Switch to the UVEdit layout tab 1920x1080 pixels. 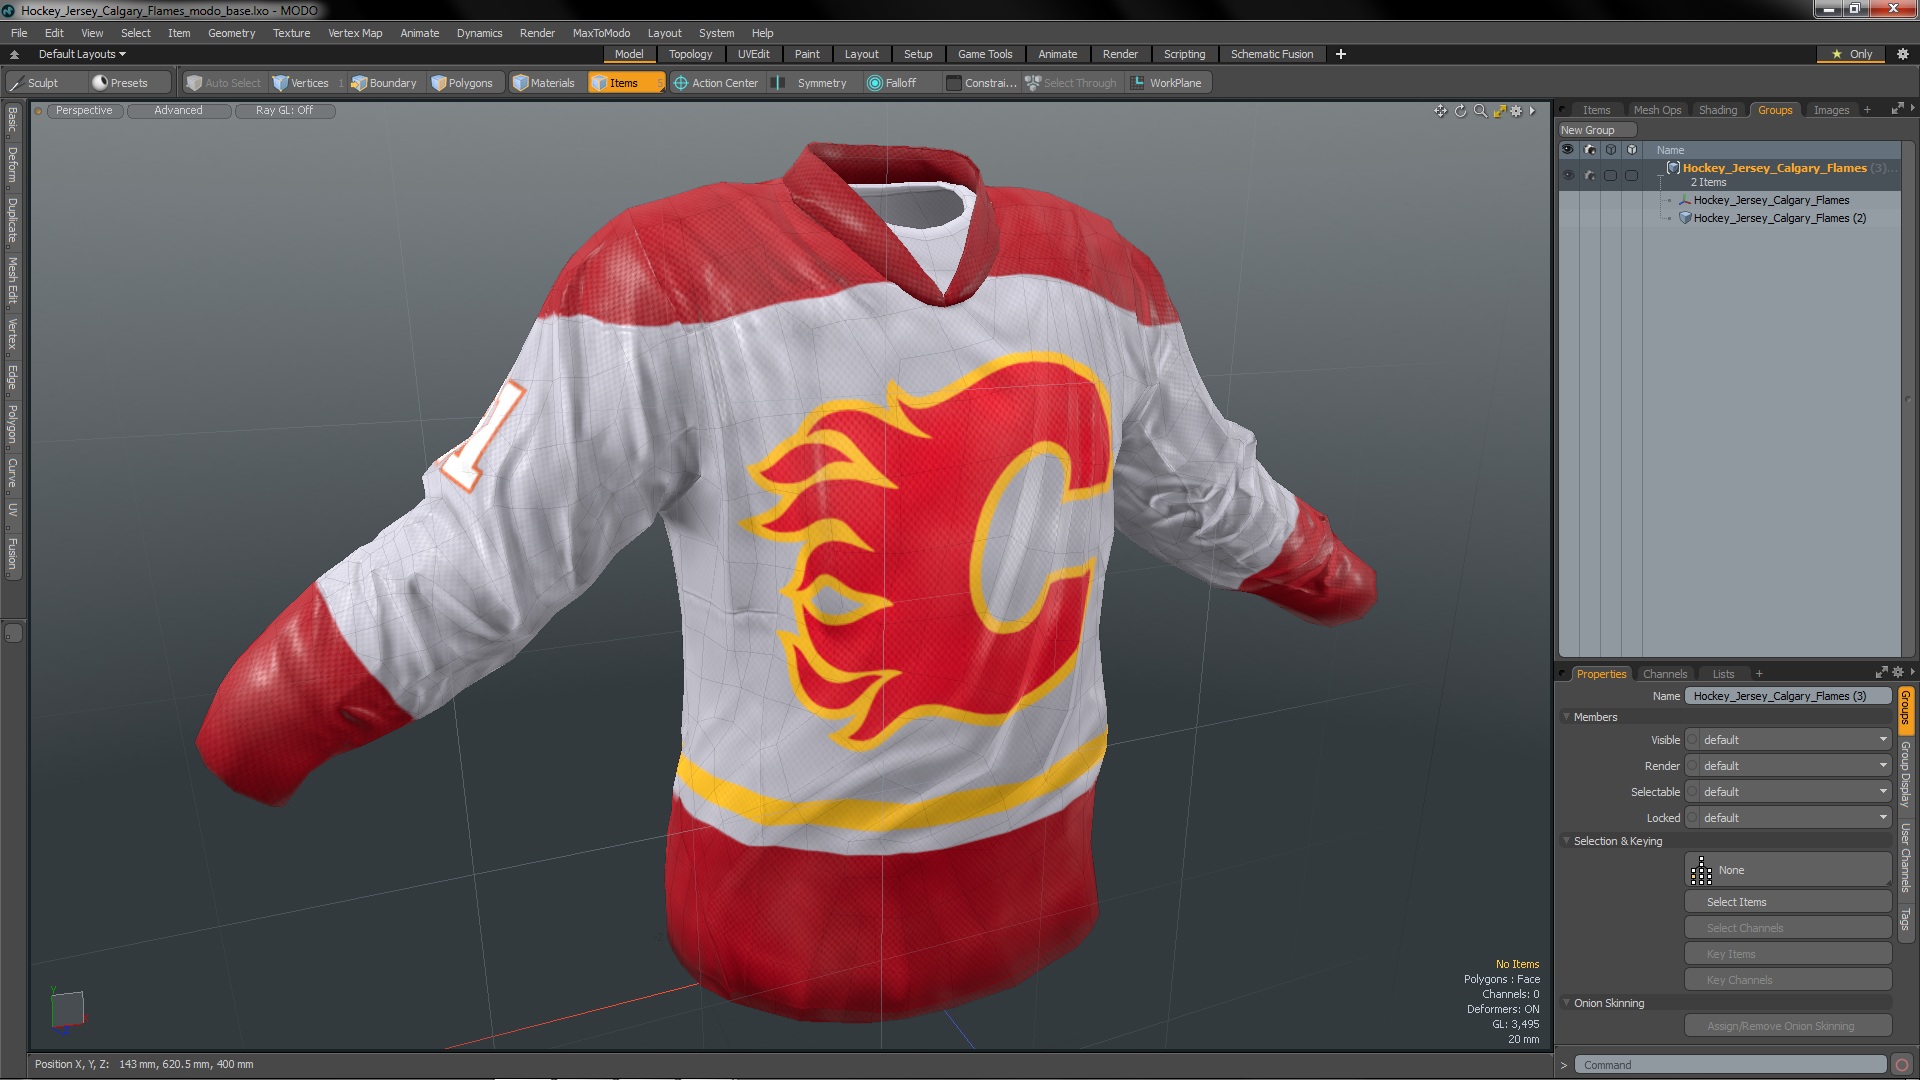point(753,54)
